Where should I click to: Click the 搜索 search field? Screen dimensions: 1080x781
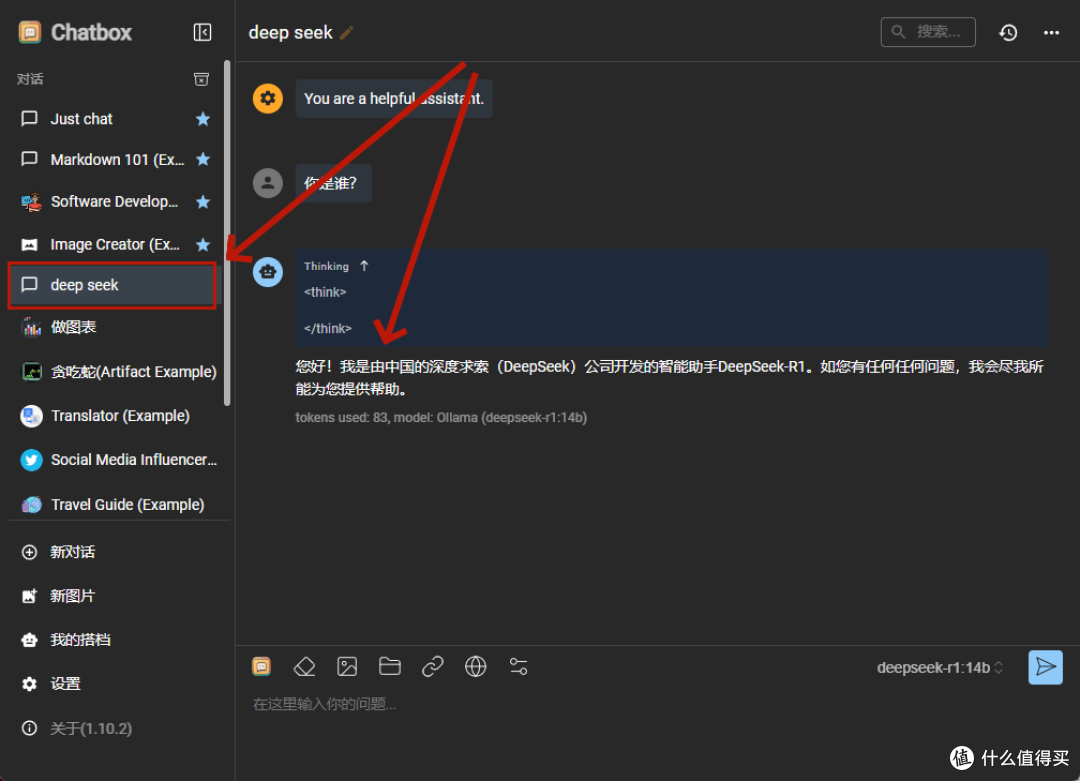[x=928, y=32]
